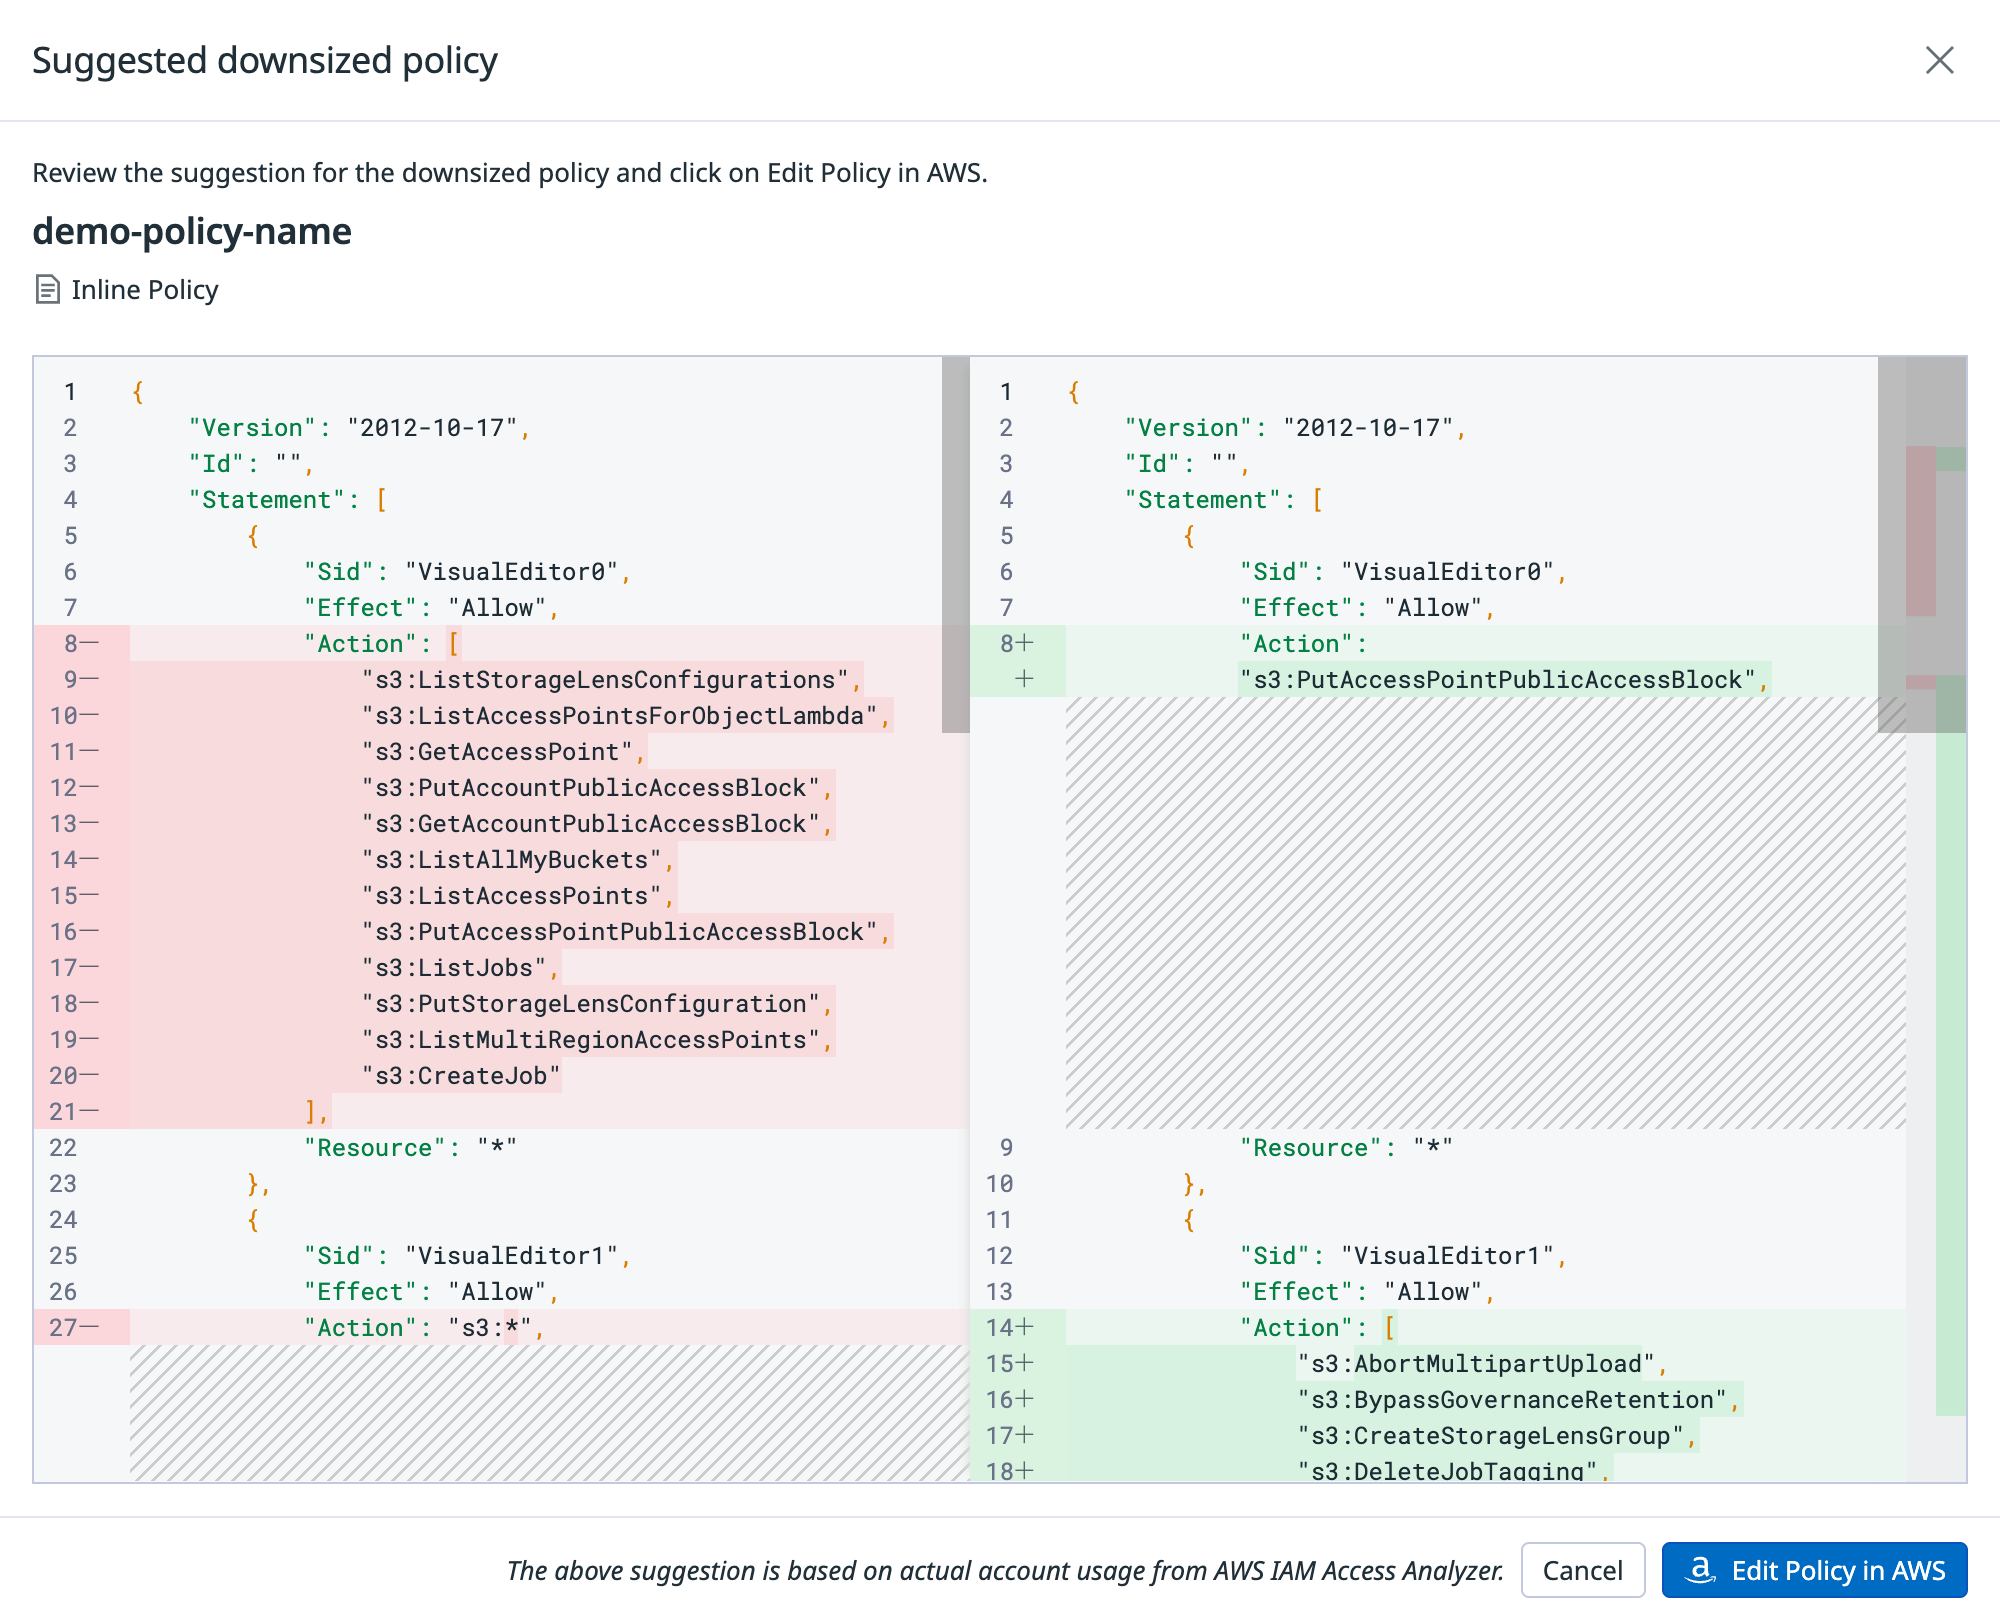Select the s3:CreateJob line in left pane
Screen dimensions: 2000x1622
coord(461,1075)
